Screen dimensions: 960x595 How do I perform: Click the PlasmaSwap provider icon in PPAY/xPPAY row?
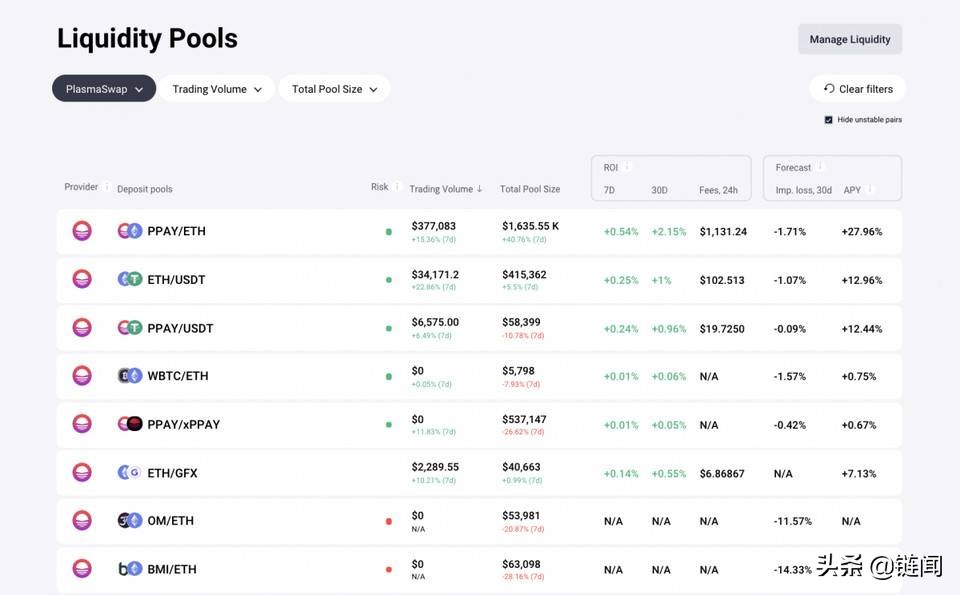(82, 424)
